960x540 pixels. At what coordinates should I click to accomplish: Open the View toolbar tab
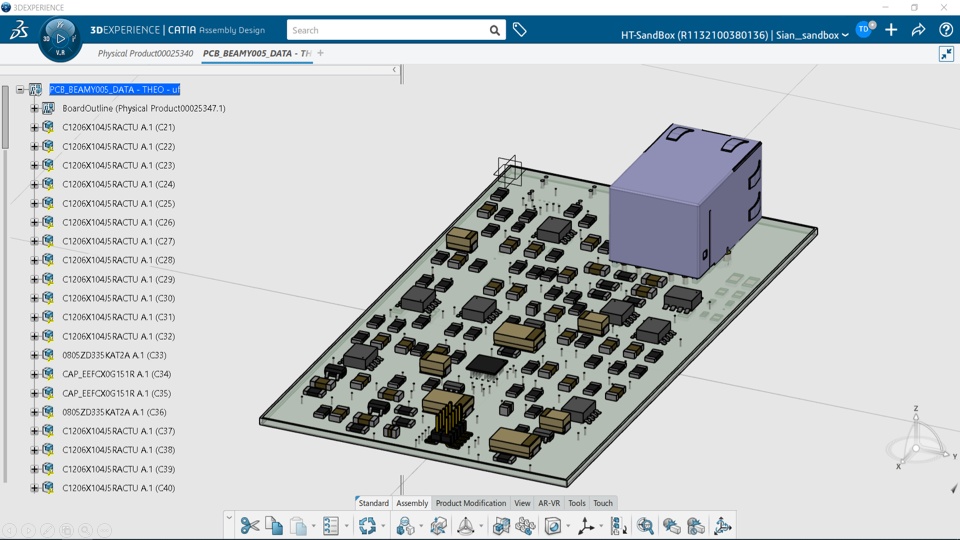(522, 503)
